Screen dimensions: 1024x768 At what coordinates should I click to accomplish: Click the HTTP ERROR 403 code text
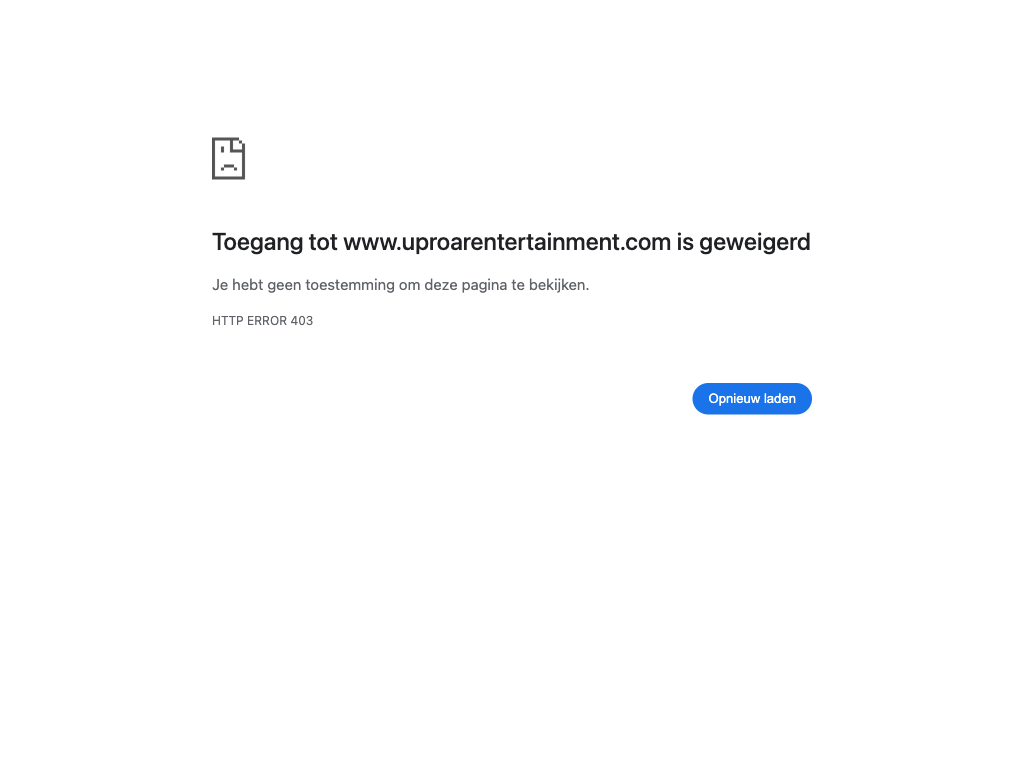(263, 321)
